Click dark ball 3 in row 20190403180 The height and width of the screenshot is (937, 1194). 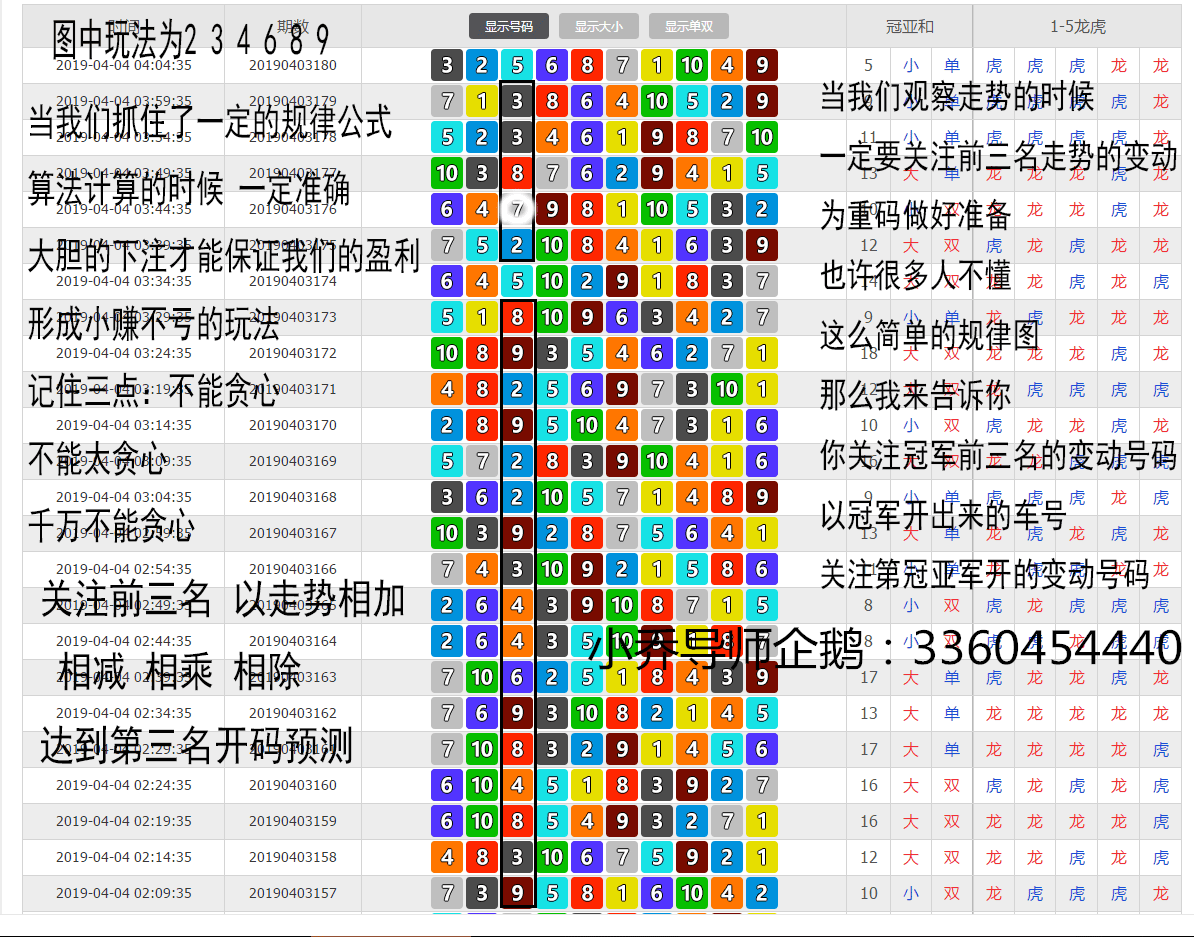pyautogui.click(x=447, y=66)
